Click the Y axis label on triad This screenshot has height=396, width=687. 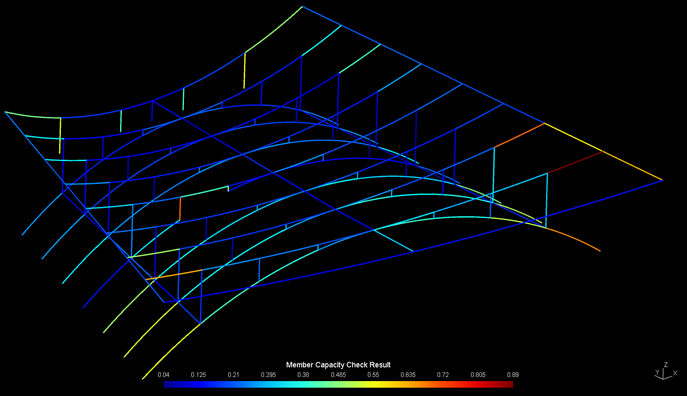tap(657, 373)
